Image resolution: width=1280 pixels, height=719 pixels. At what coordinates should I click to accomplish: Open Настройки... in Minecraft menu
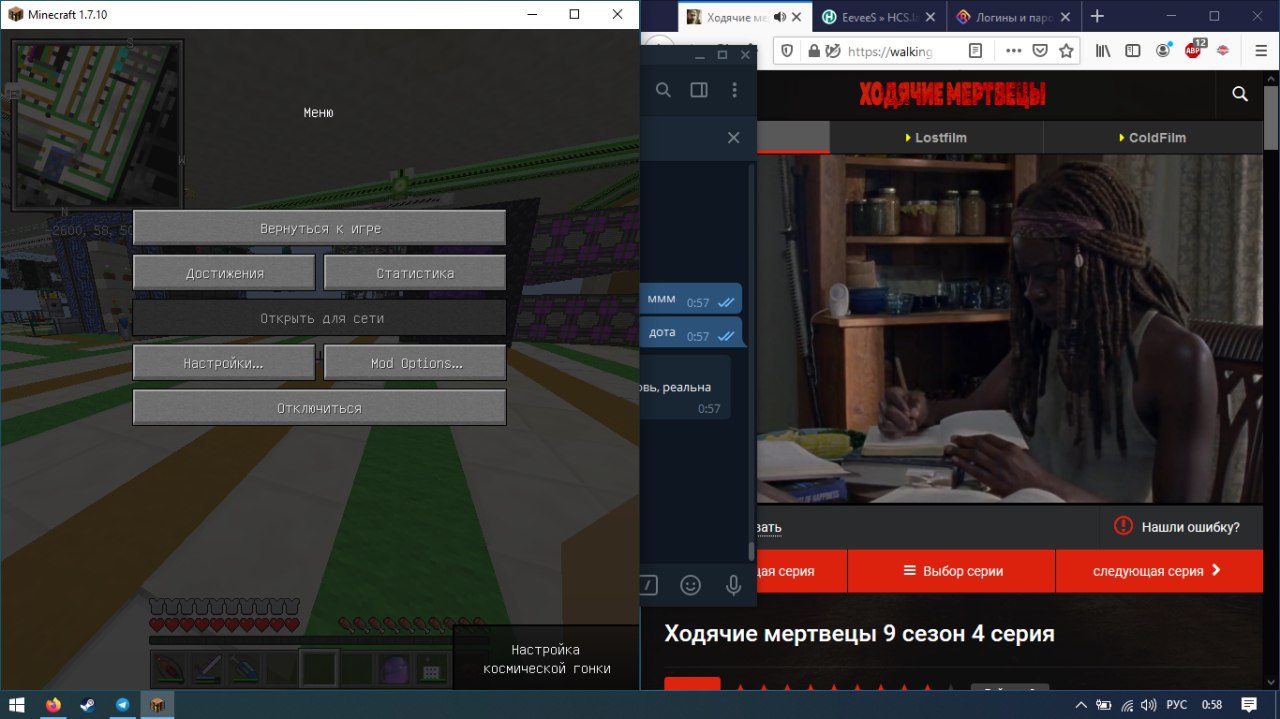[224, 363]
